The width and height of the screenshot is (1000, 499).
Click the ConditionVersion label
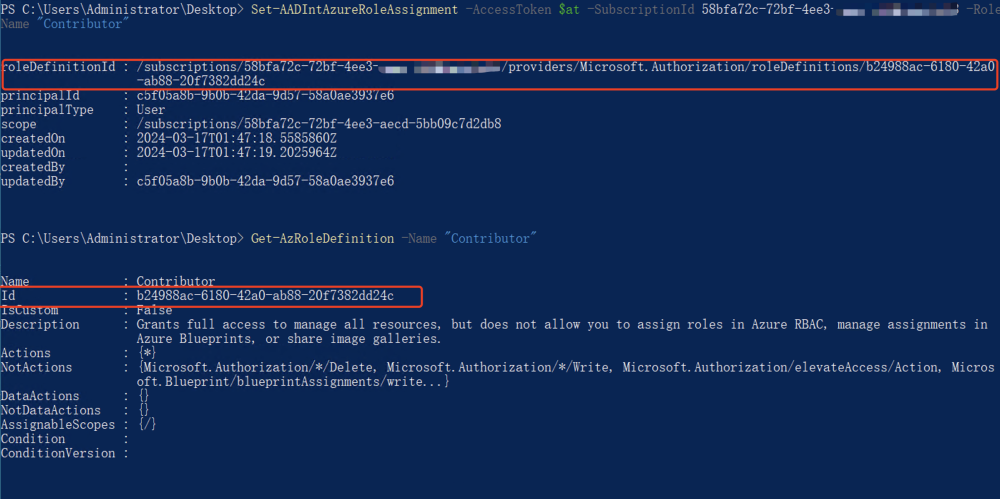pyautogui.click(x=58, y=453)
